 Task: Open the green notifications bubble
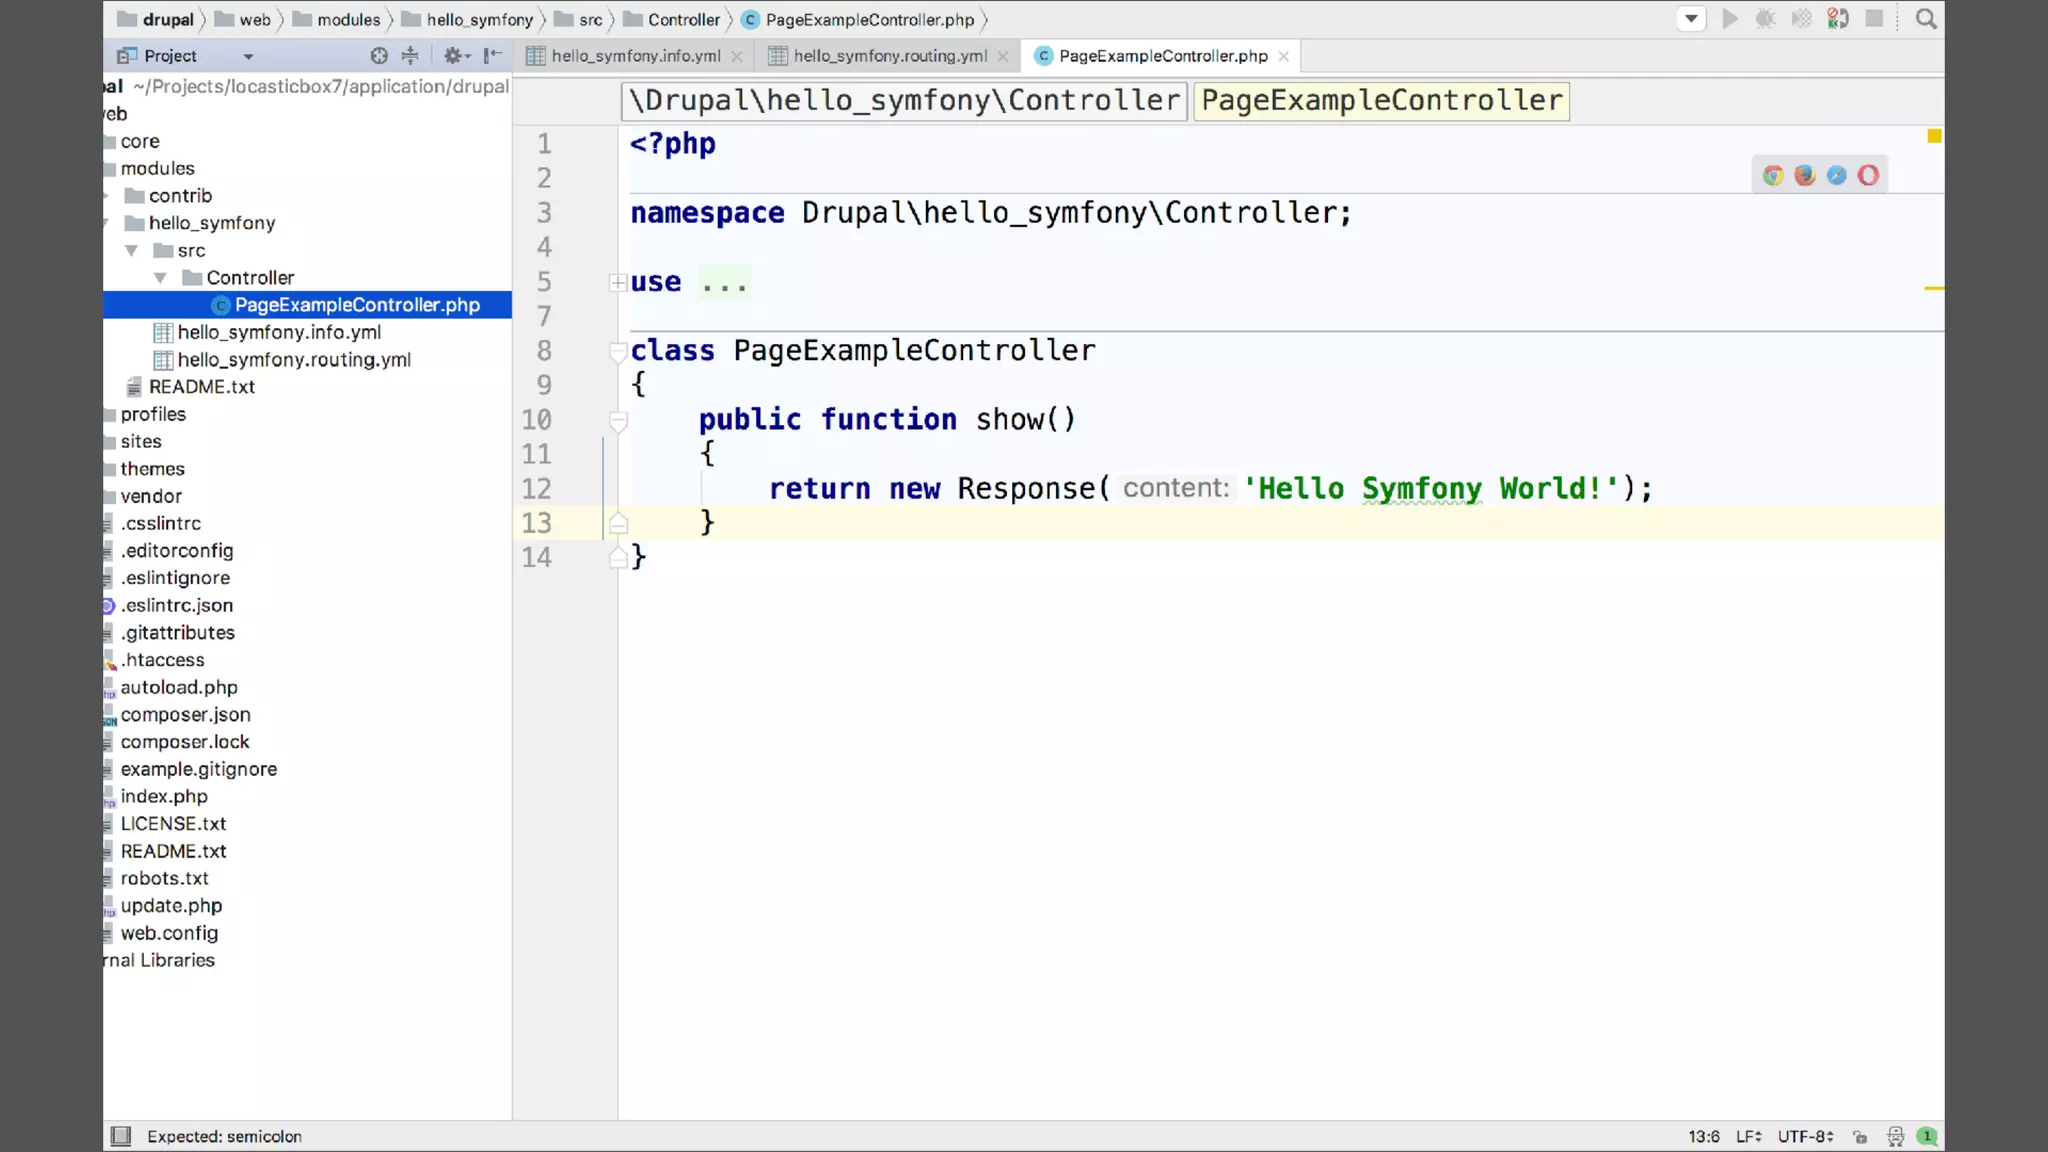(1927, 1136)
